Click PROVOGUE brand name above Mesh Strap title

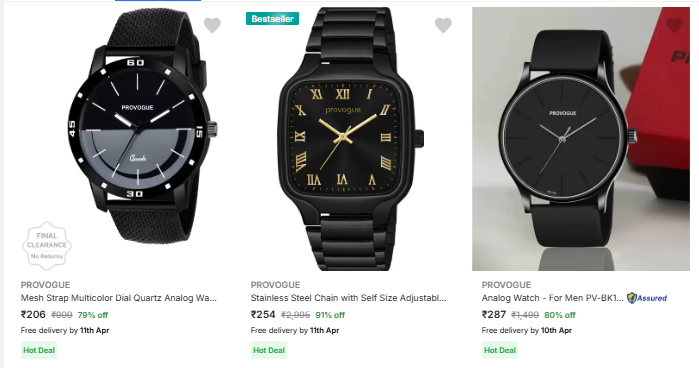(x=45, y=285)
